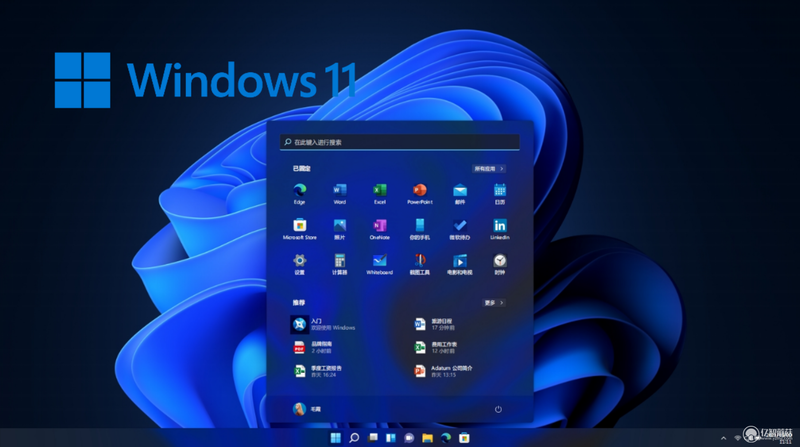Open Edge from the Start menu pinned apps
Image resolution: width=800 pixels, height=447 pixels.
[x=299, y=190]
